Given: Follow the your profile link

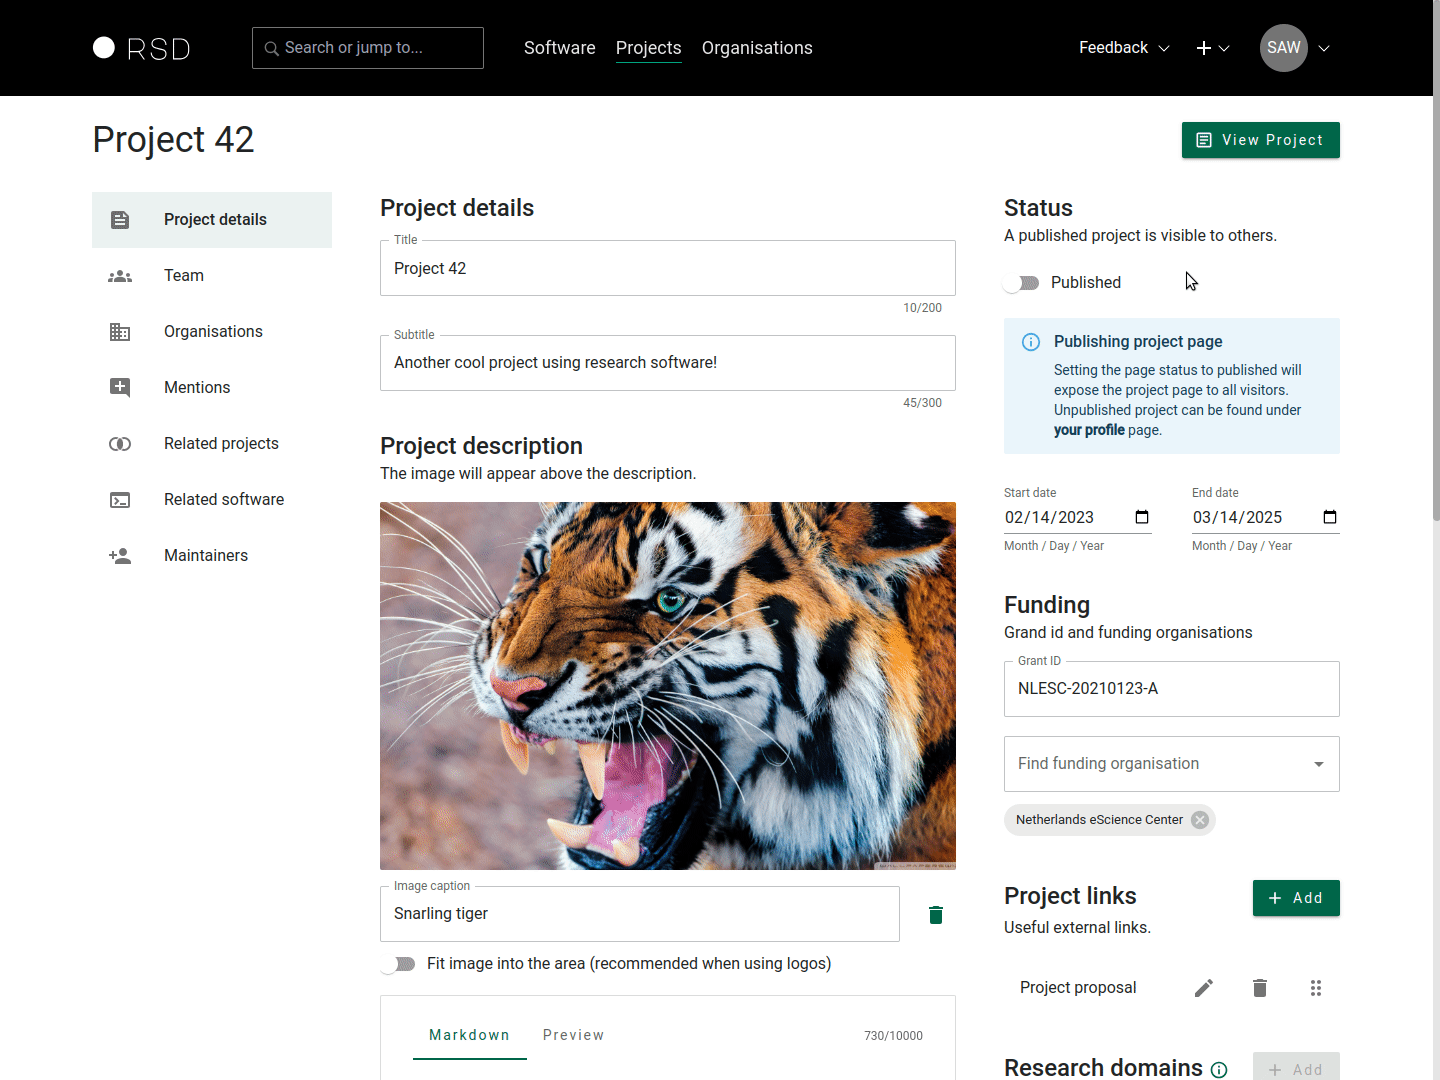Looking at the screenshot, I should pos(1089,430).
